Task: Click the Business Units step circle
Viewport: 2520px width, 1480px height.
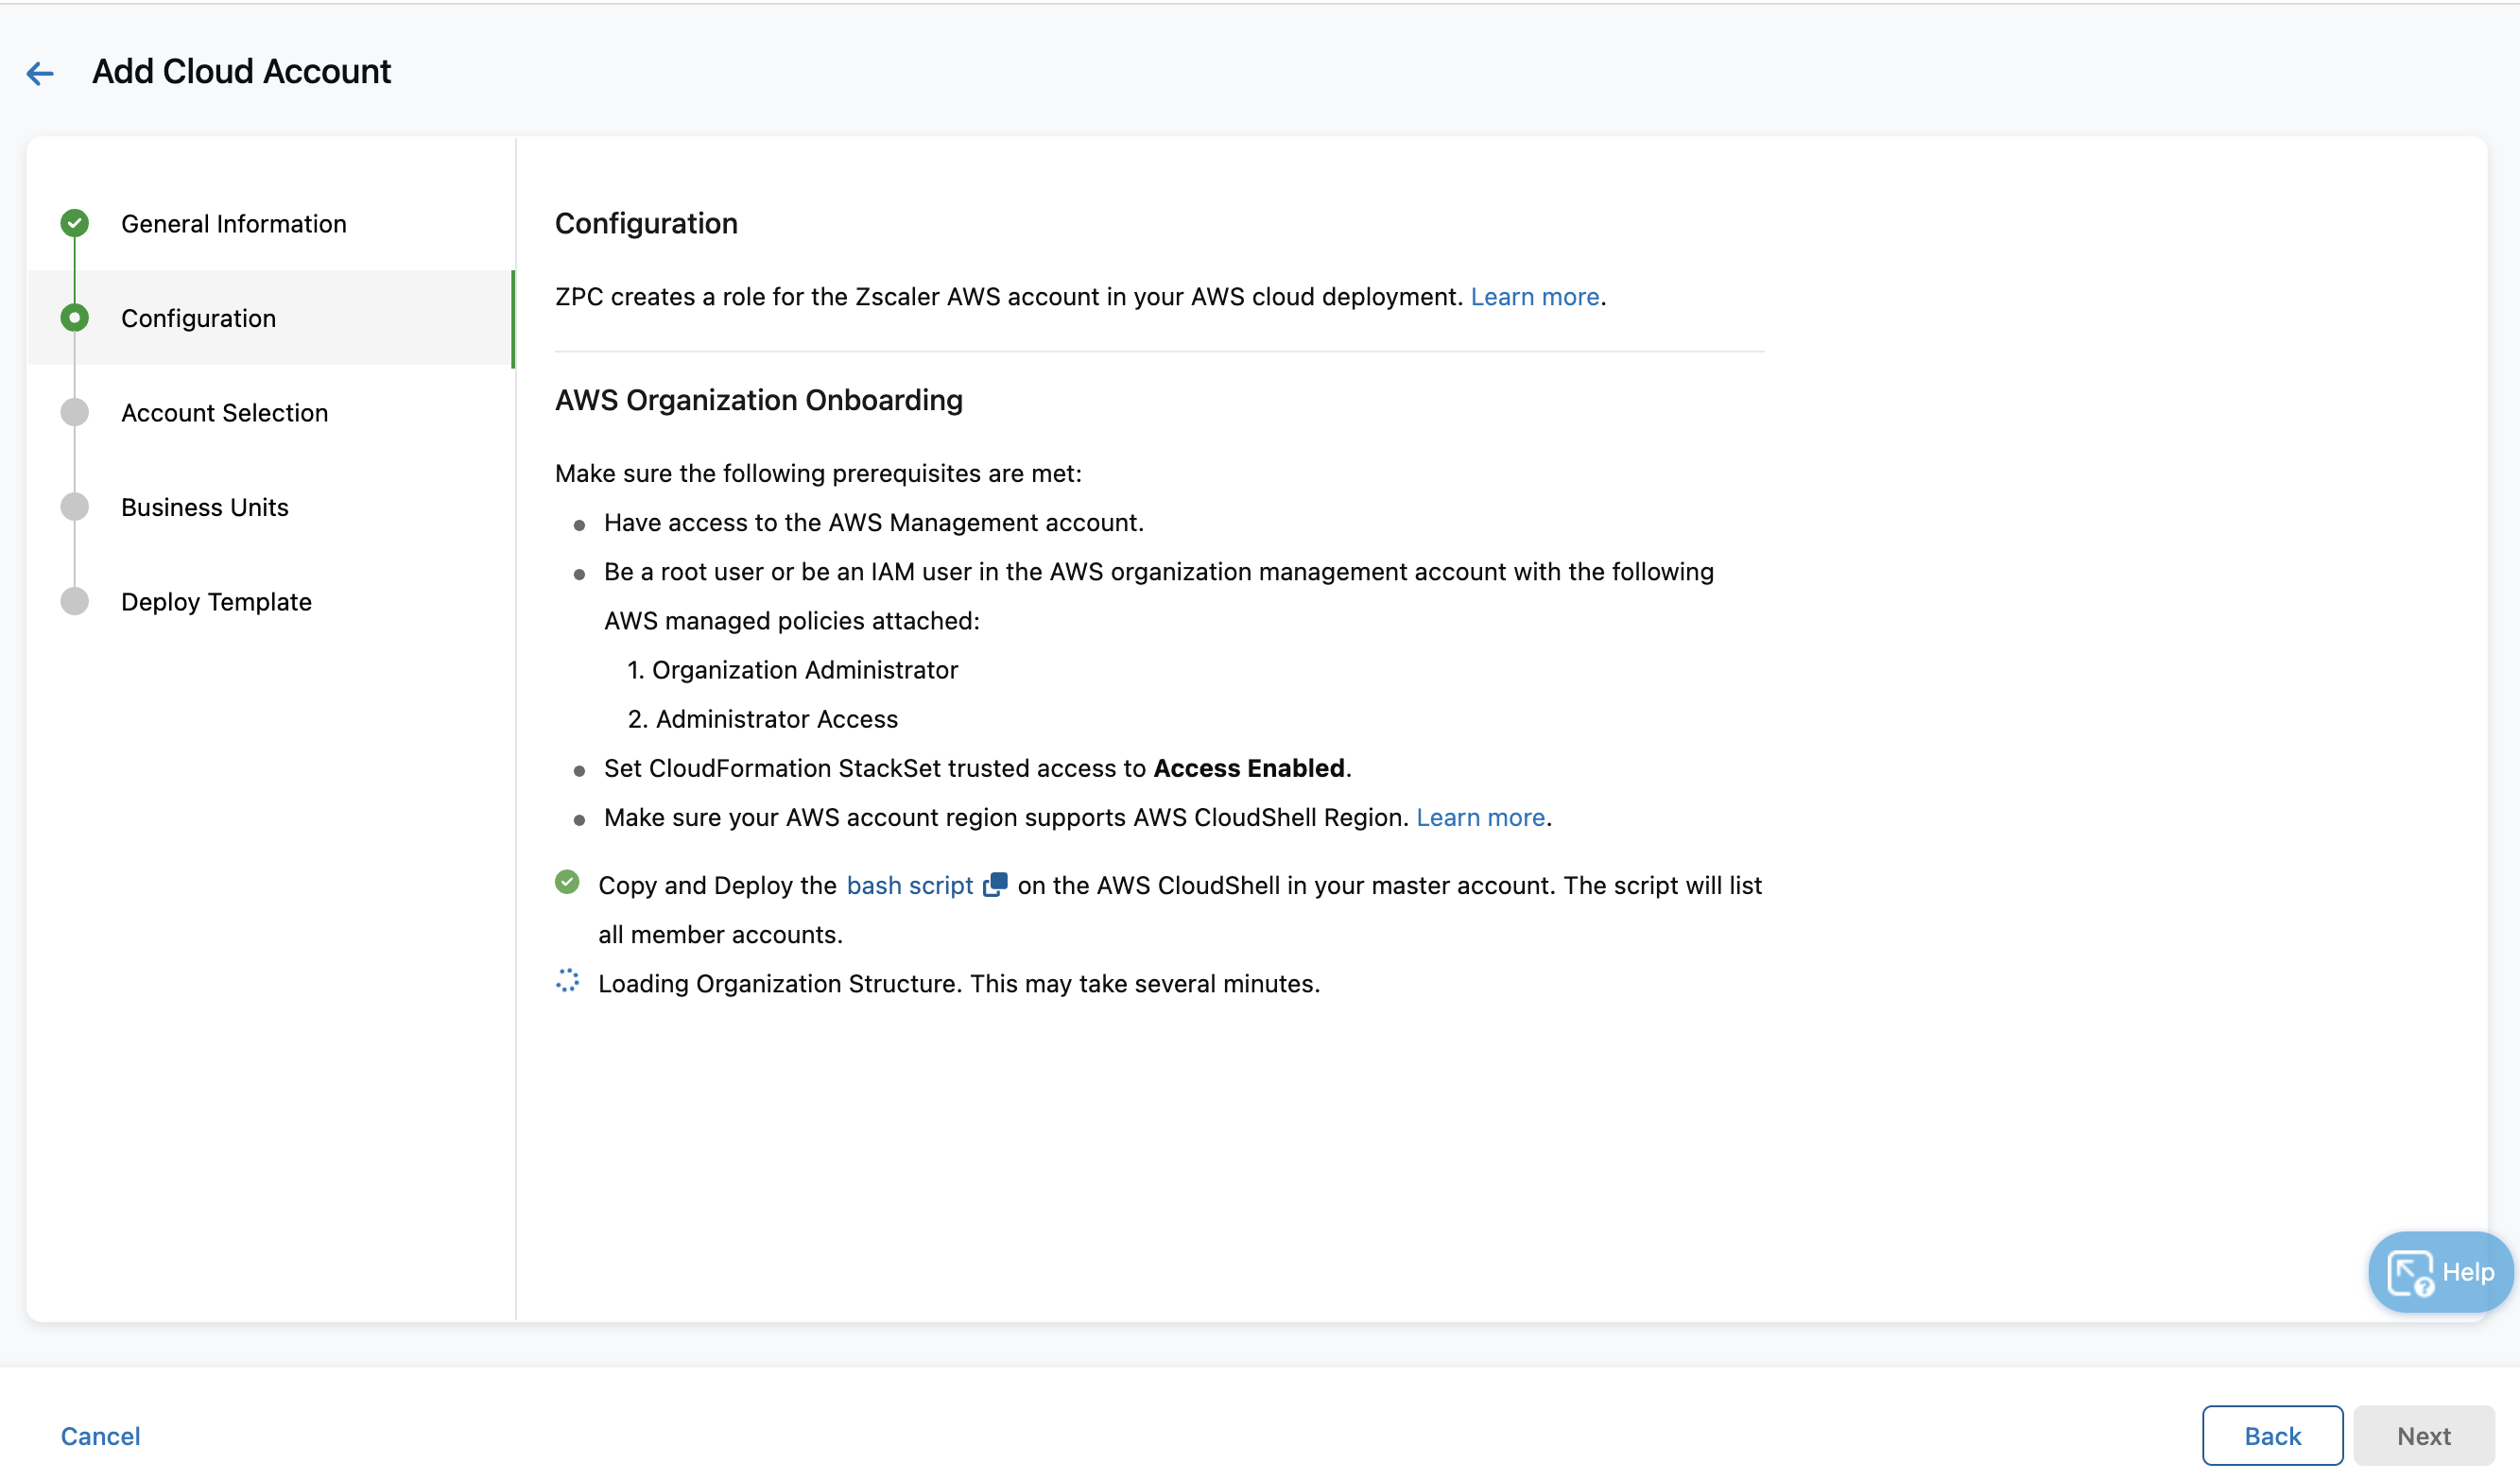Action: click(x=74, y=506)
